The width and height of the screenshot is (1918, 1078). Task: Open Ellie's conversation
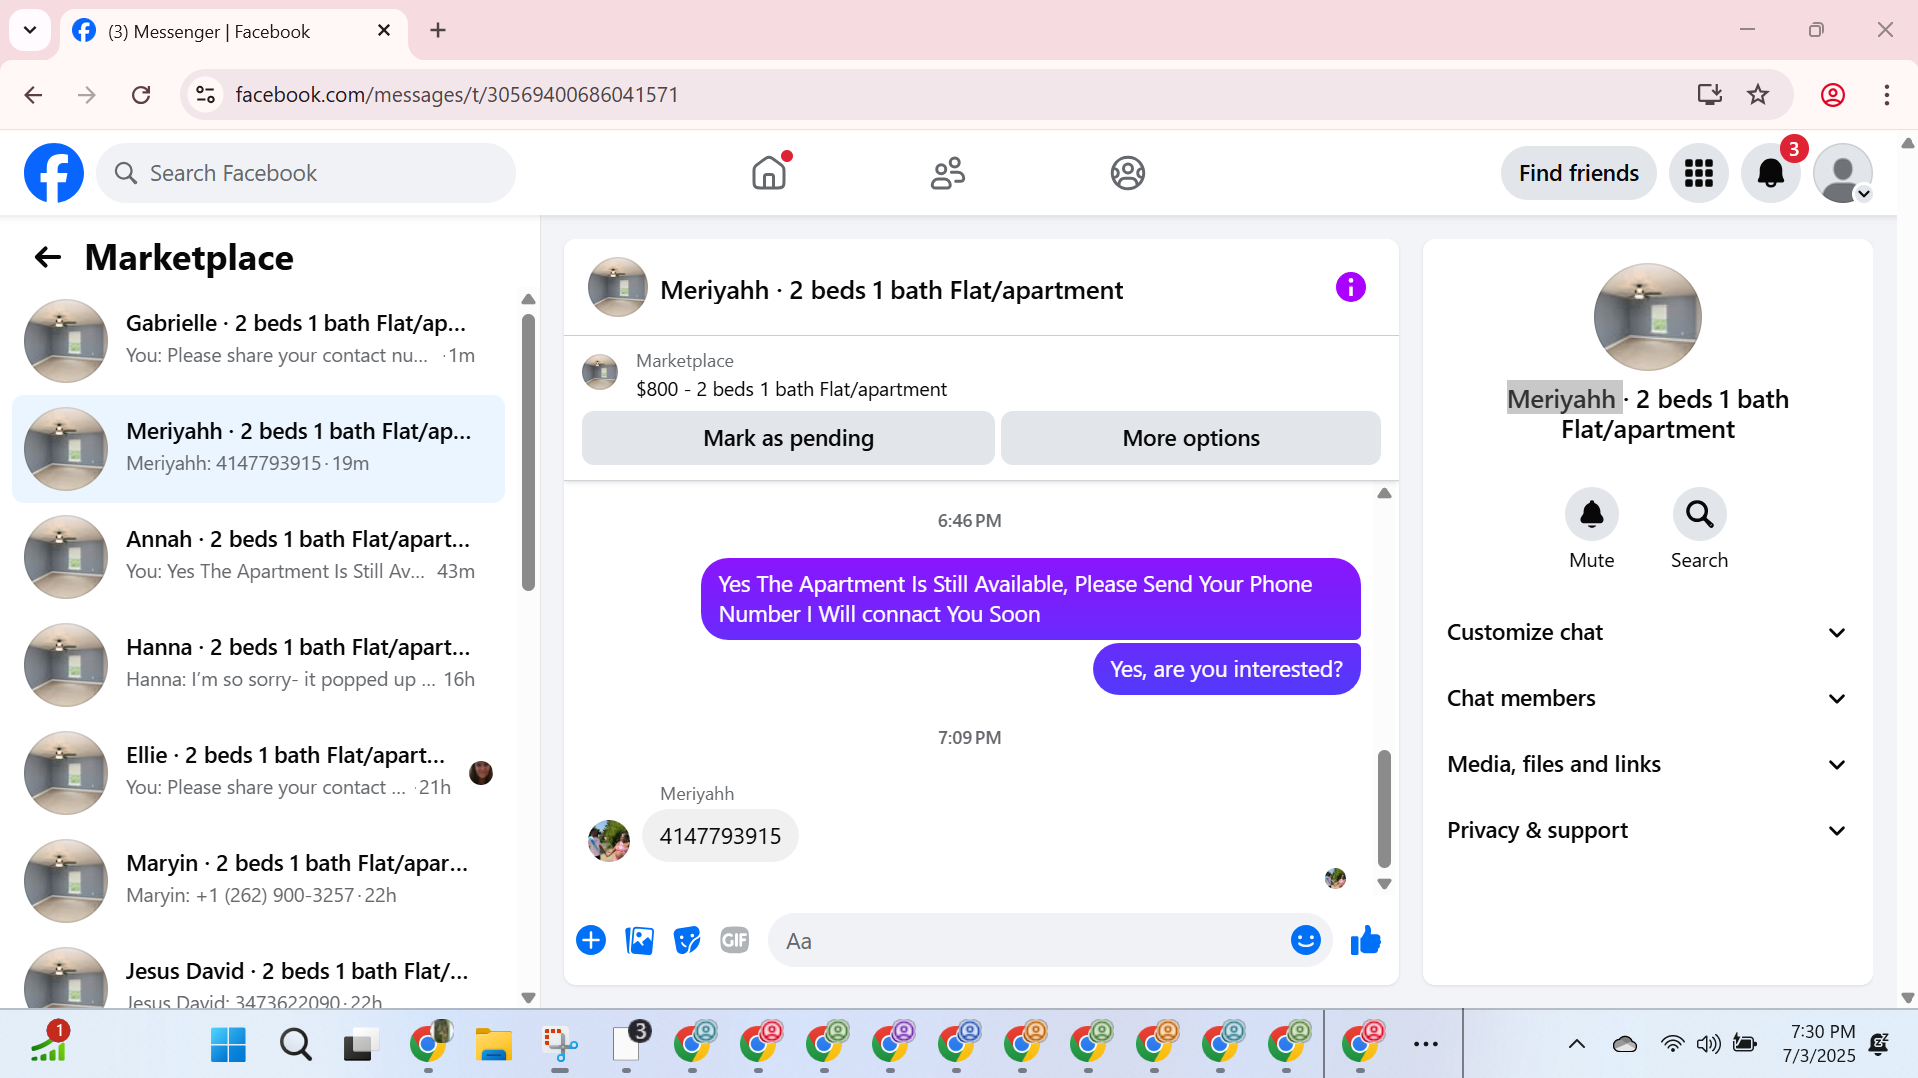[258, 772]
